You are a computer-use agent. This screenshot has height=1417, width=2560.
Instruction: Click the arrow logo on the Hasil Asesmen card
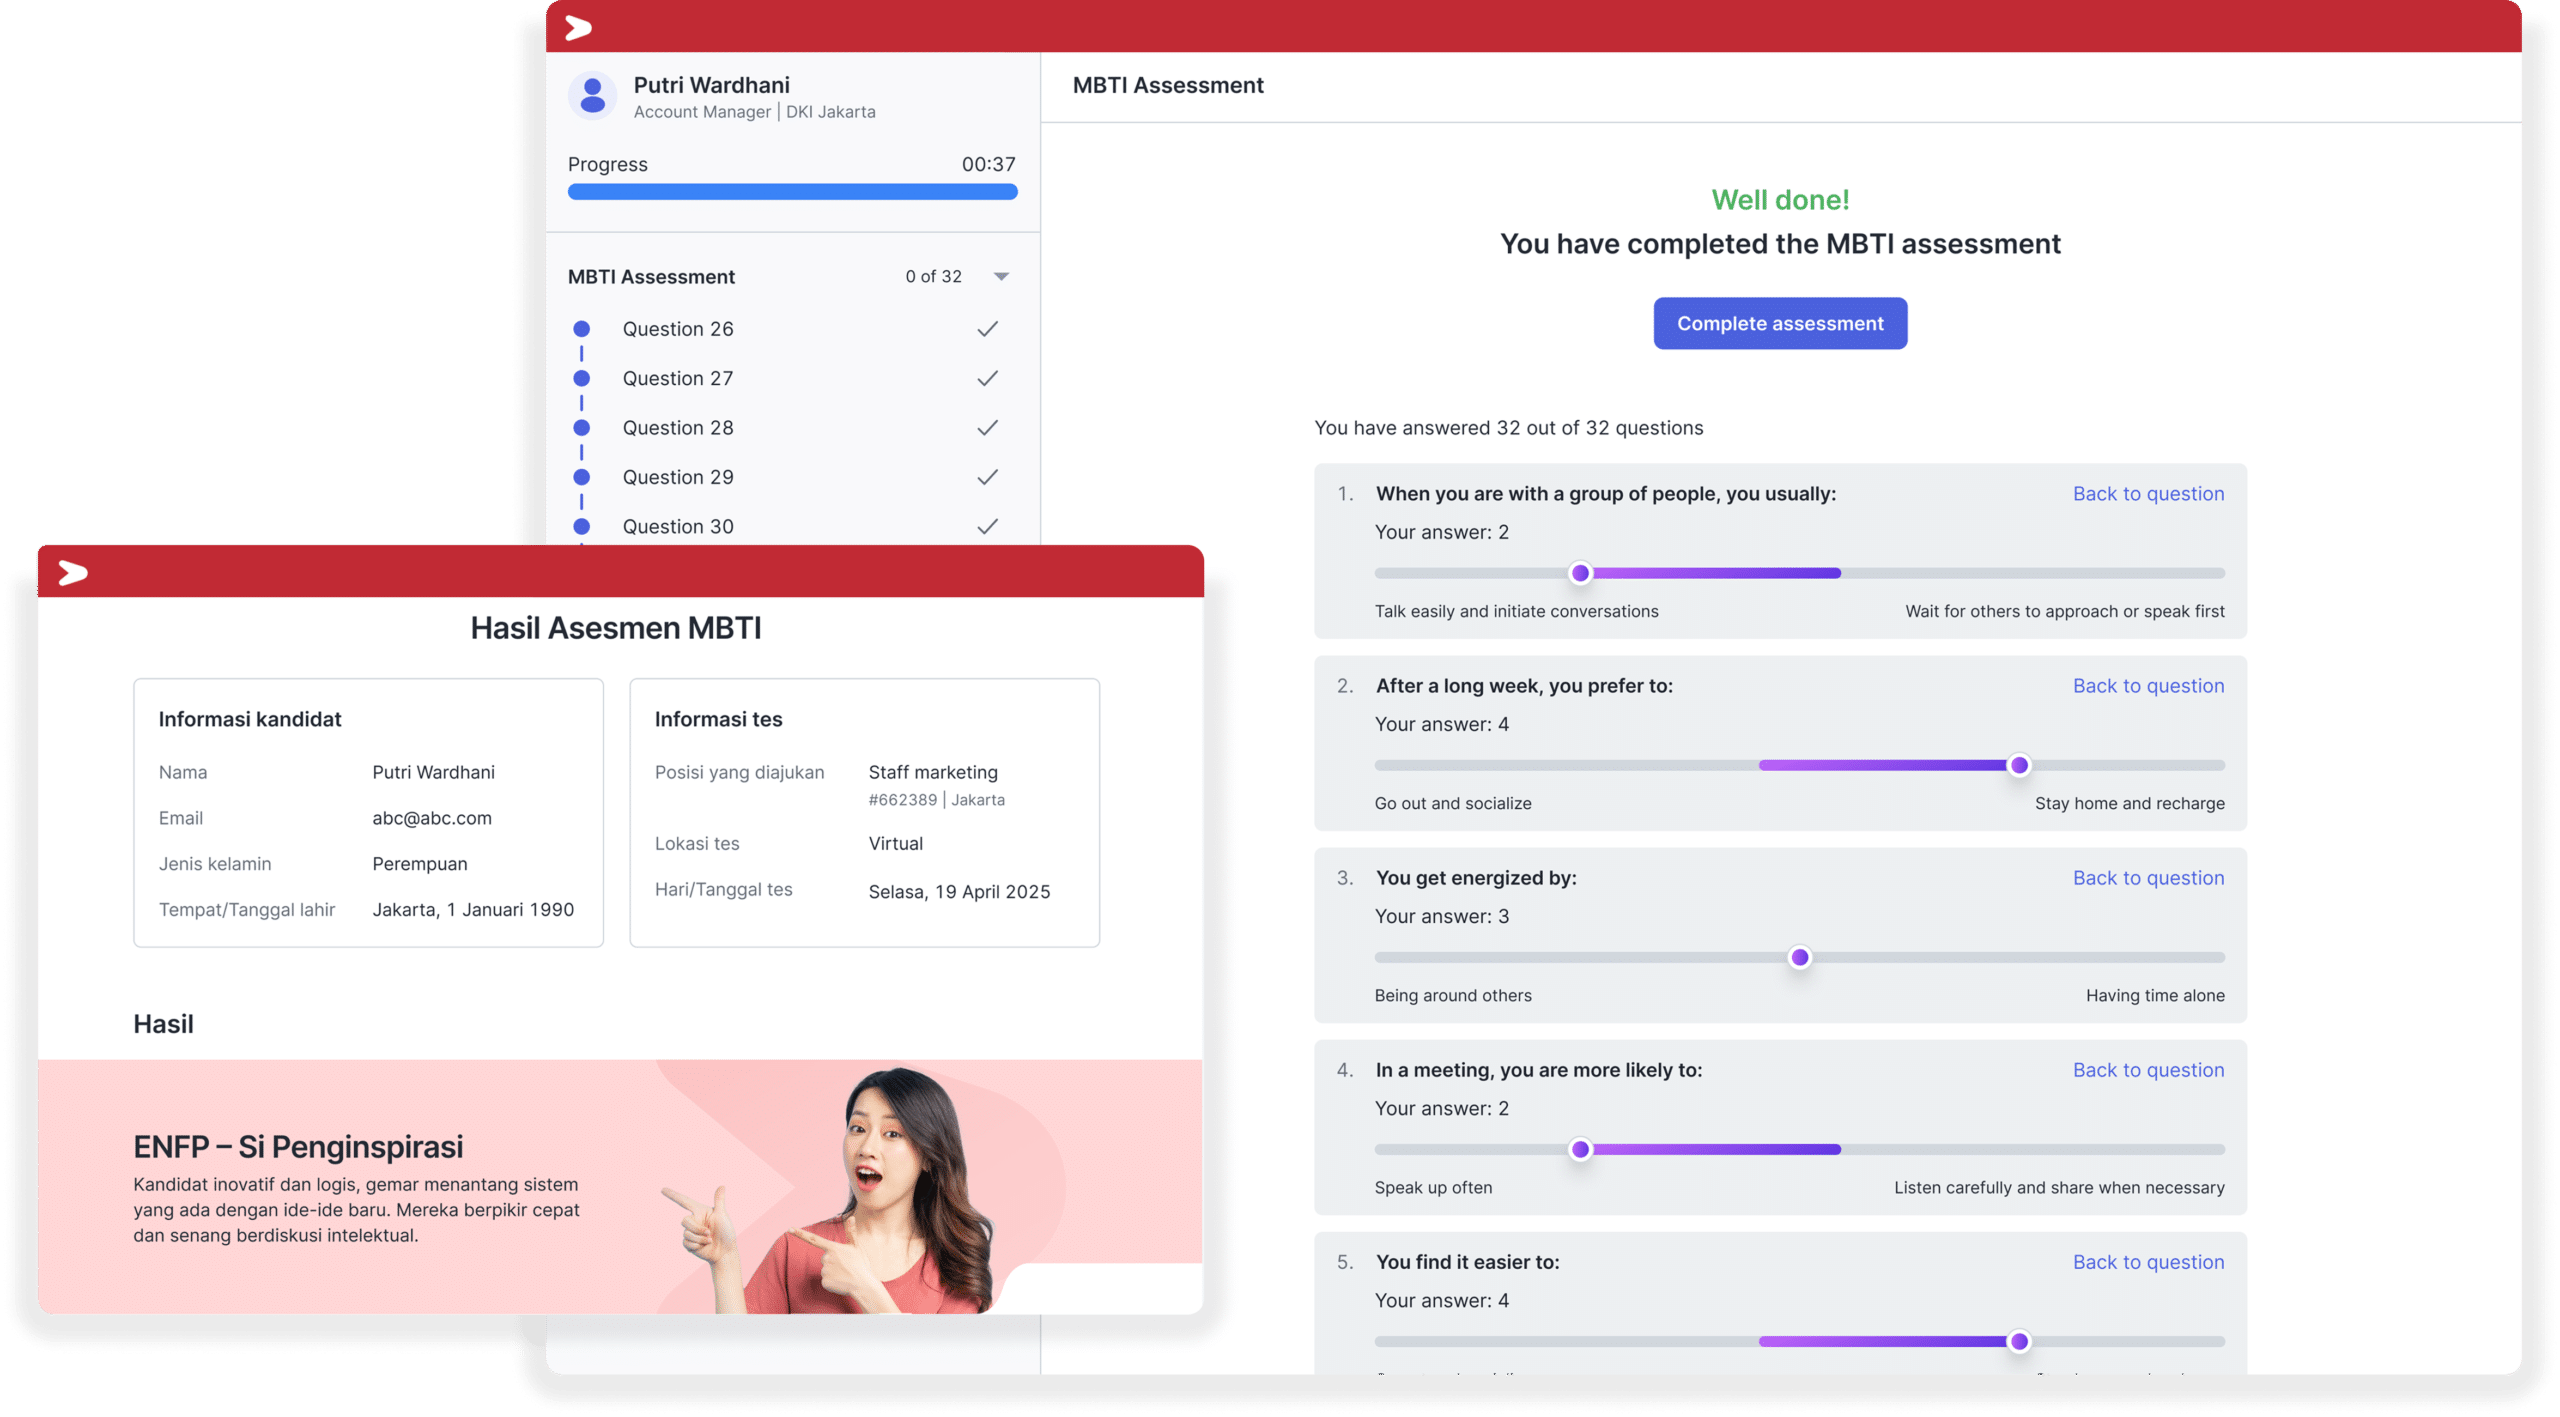tap(73, 573)
